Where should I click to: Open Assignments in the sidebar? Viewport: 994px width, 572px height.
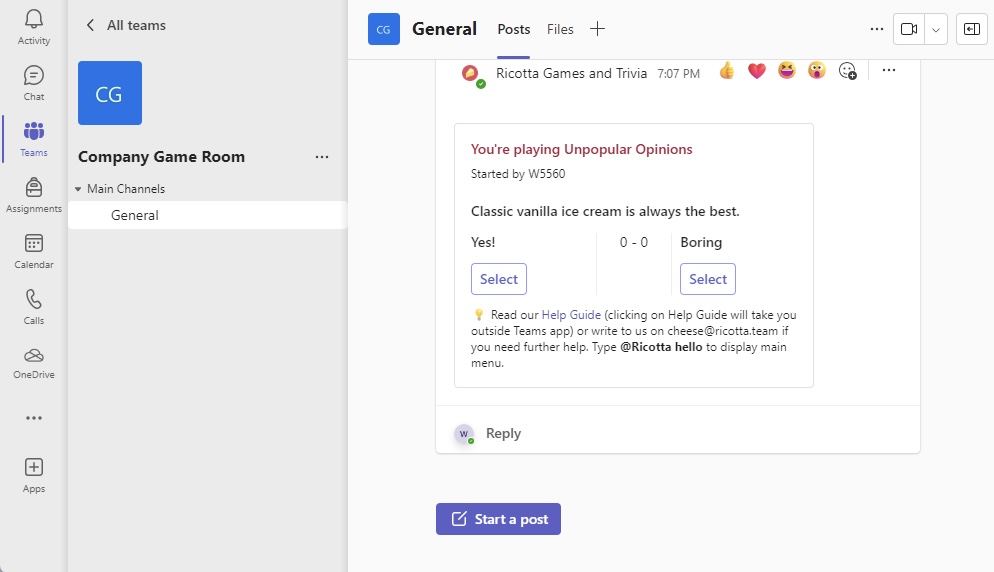pyautogui.click(x=34, y=195)
